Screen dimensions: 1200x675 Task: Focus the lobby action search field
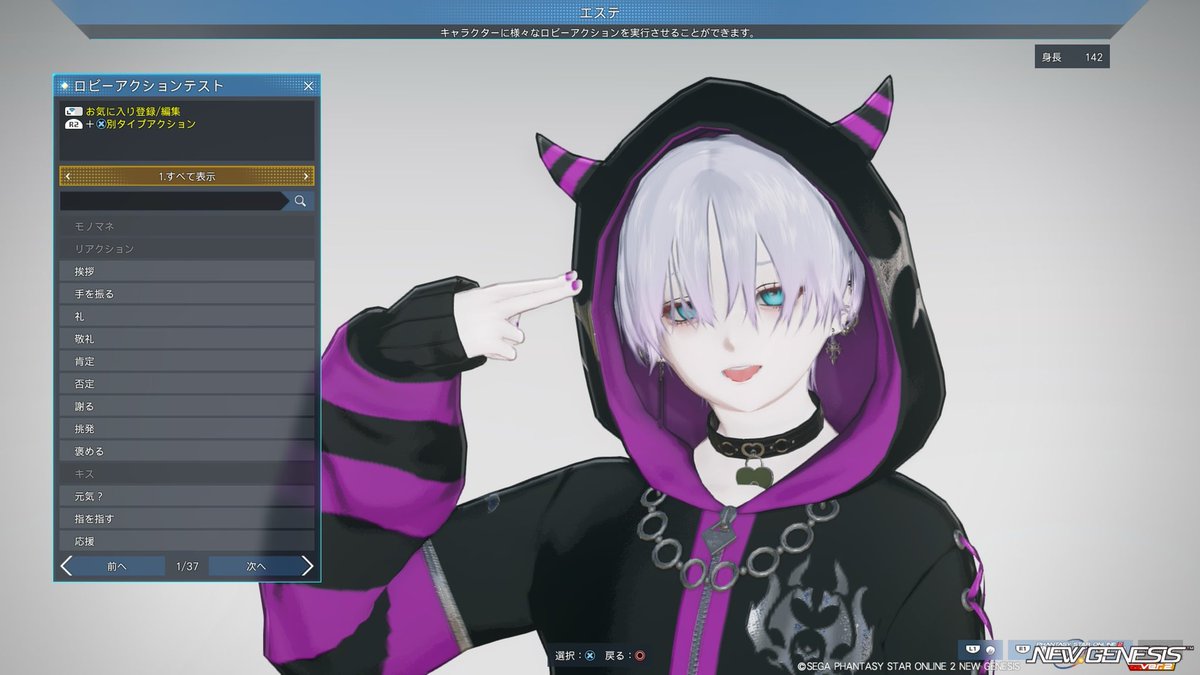(173, 201)
